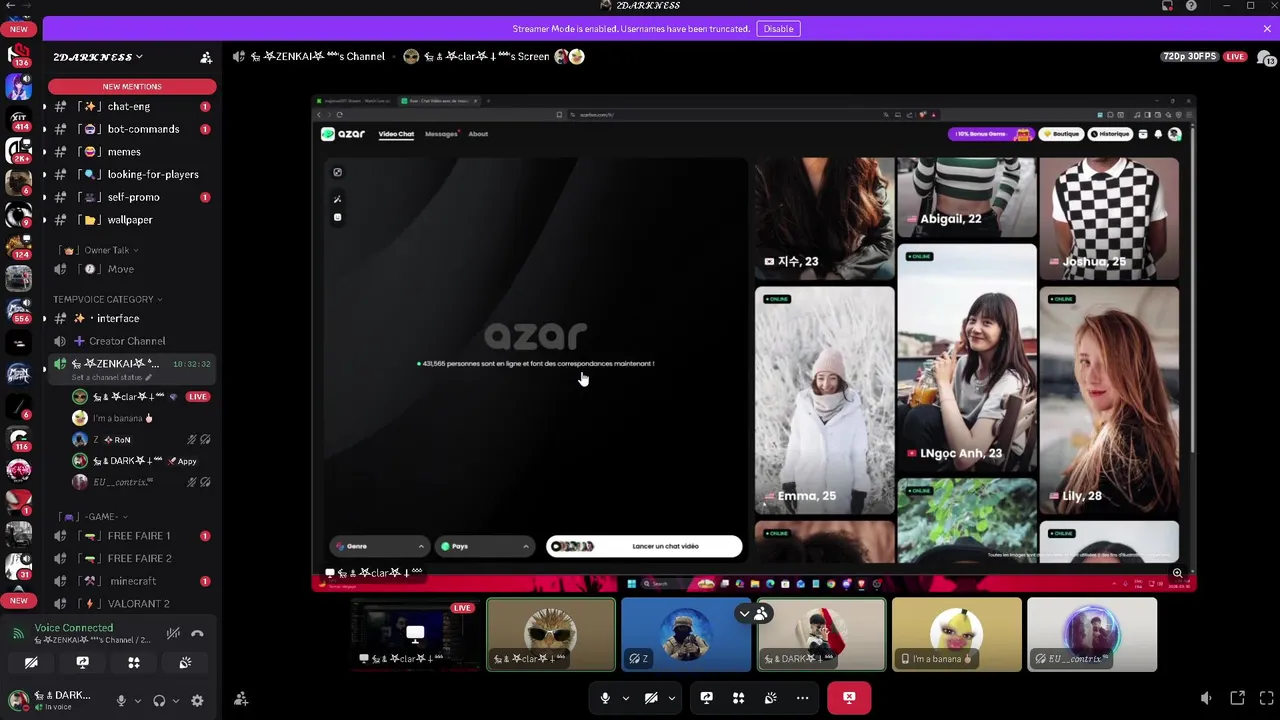The image size is (1280, 720).
Task: Select the I'm a banana participant tile
Action: (x=957, y=634)
